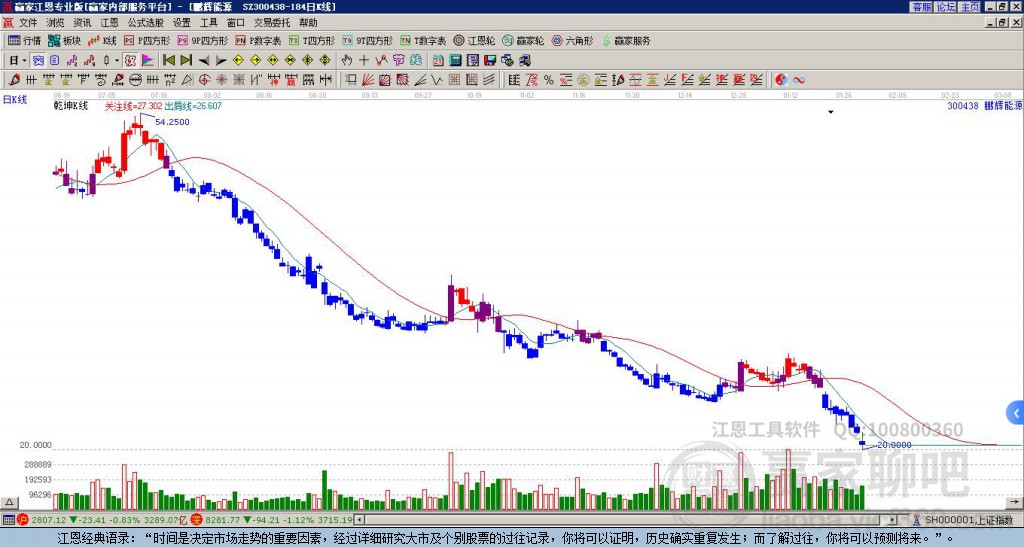Click the percent % tool icon
1024x548 pixels.
coord(549,80)
